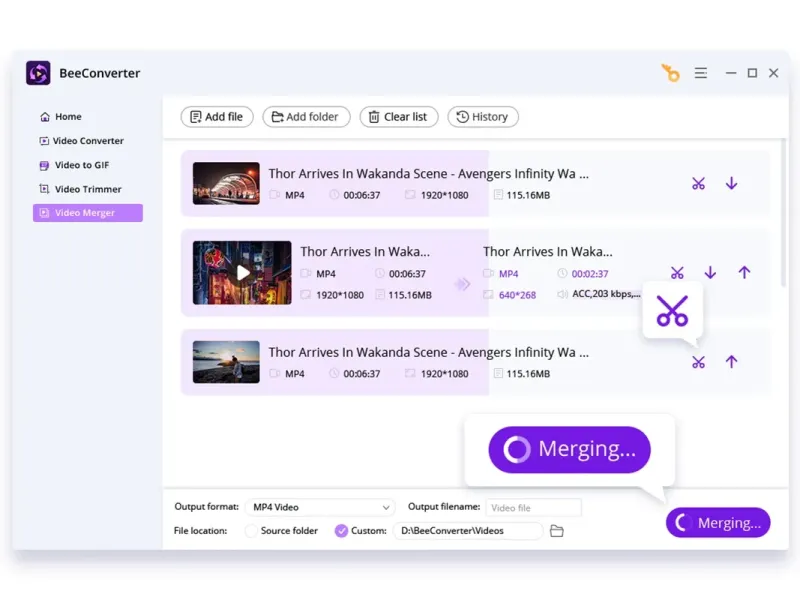Click the bottom-right Merging button
This screenshot has height=600, width=800.
pyautogui.click(x=718, y=522)
